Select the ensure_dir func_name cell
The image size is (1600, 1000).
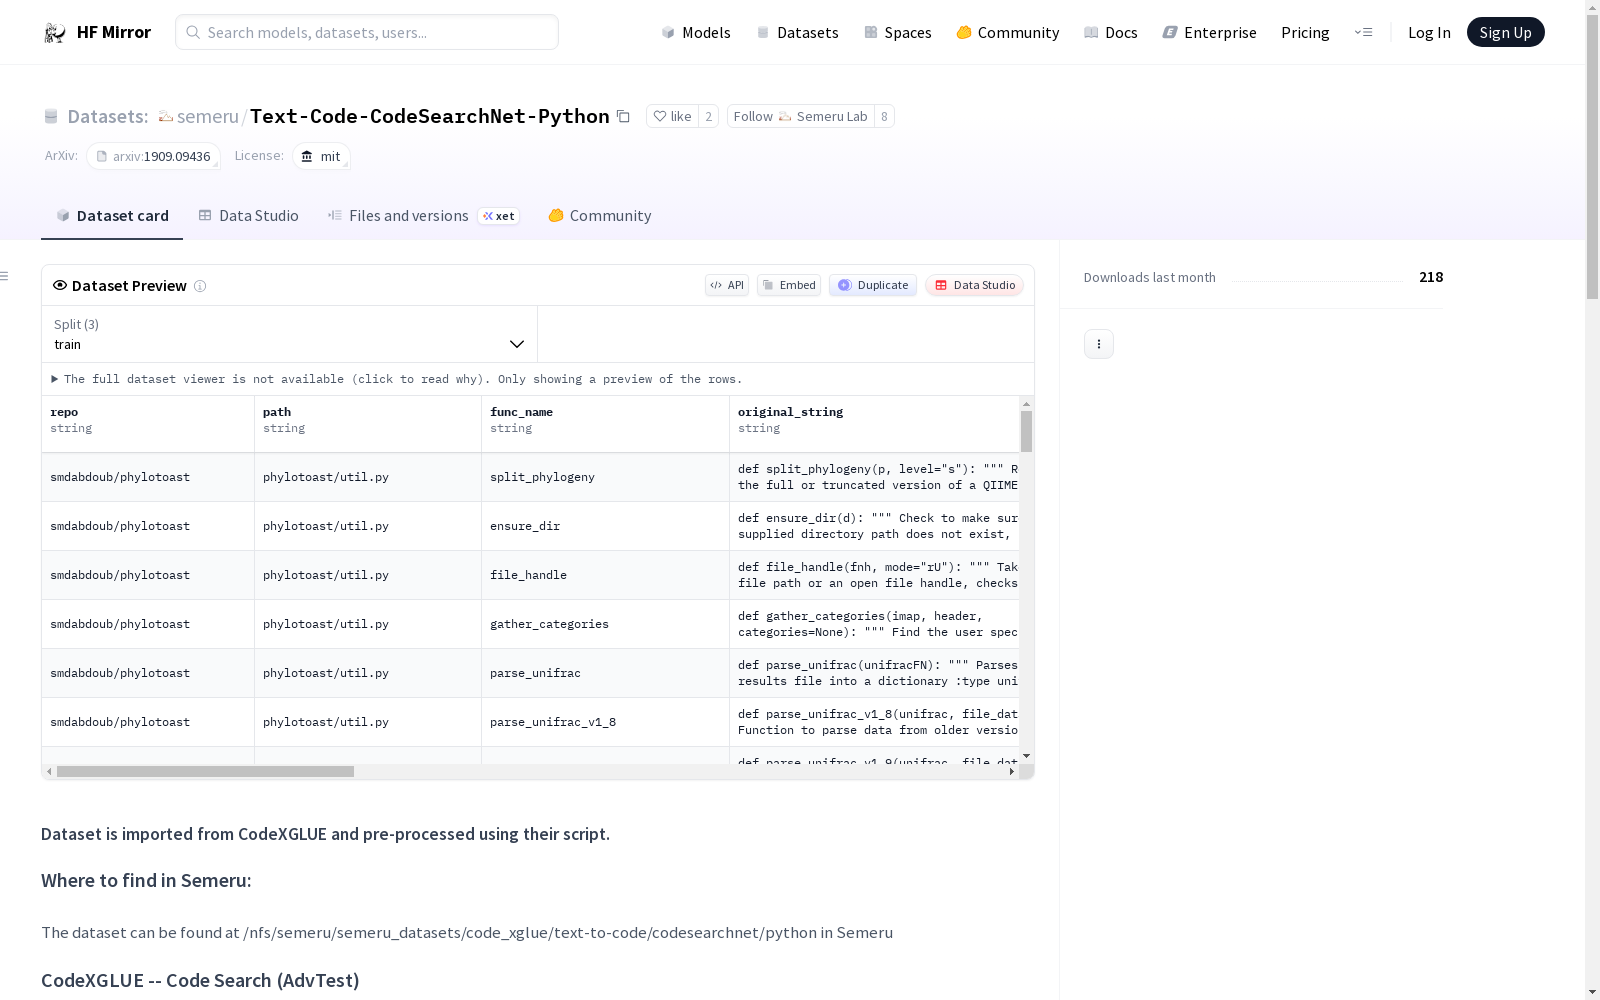(605, 526)
